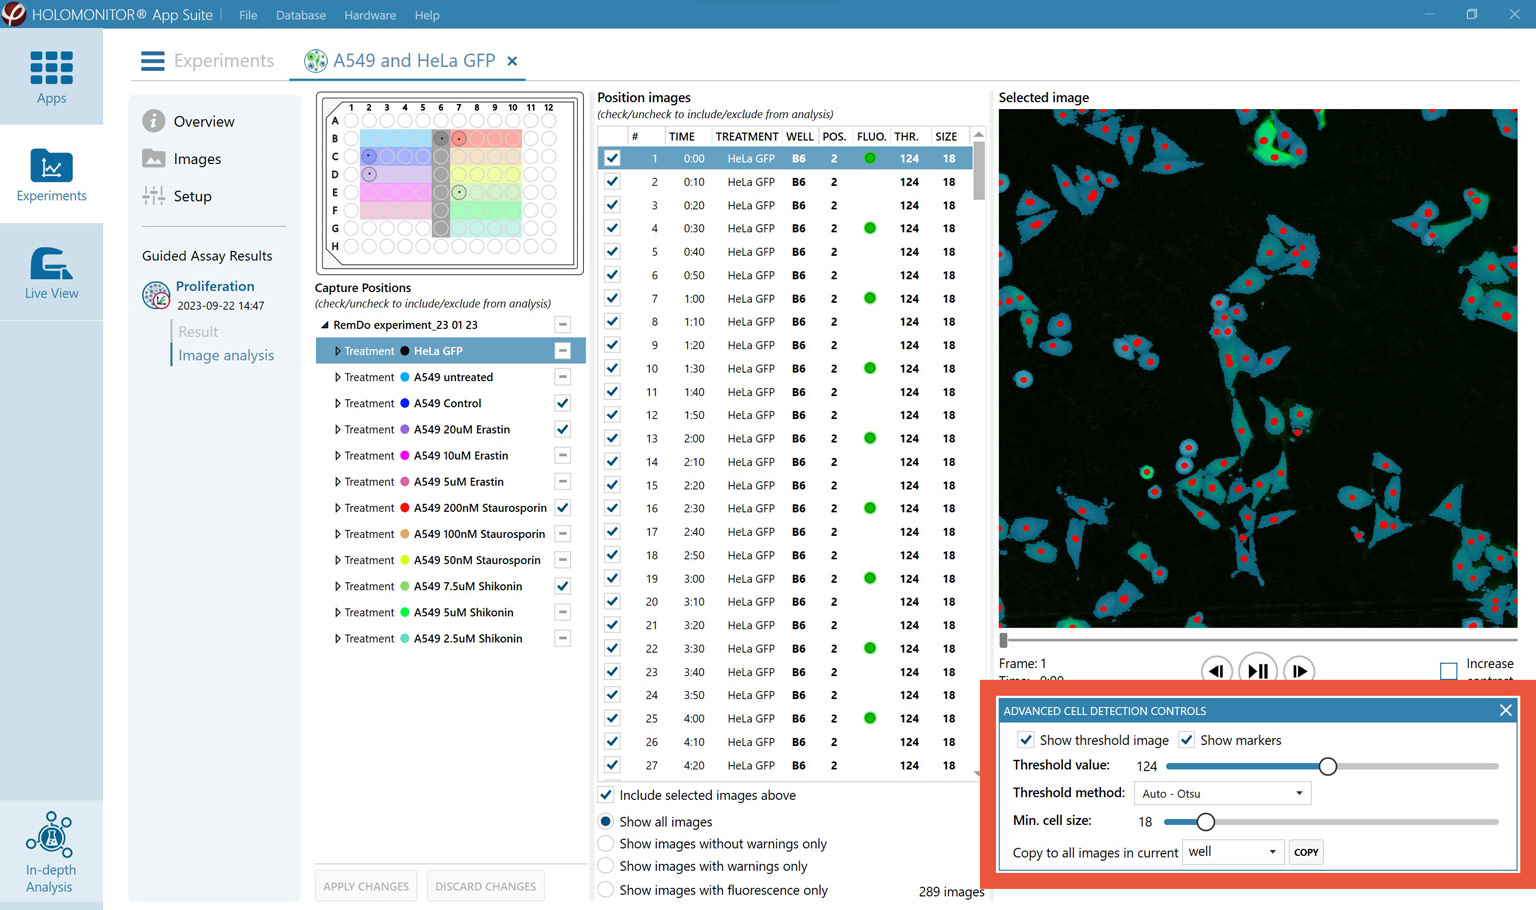Open the Images section
The height and width of the screenshot is (910, 1536).
[196, 158]
